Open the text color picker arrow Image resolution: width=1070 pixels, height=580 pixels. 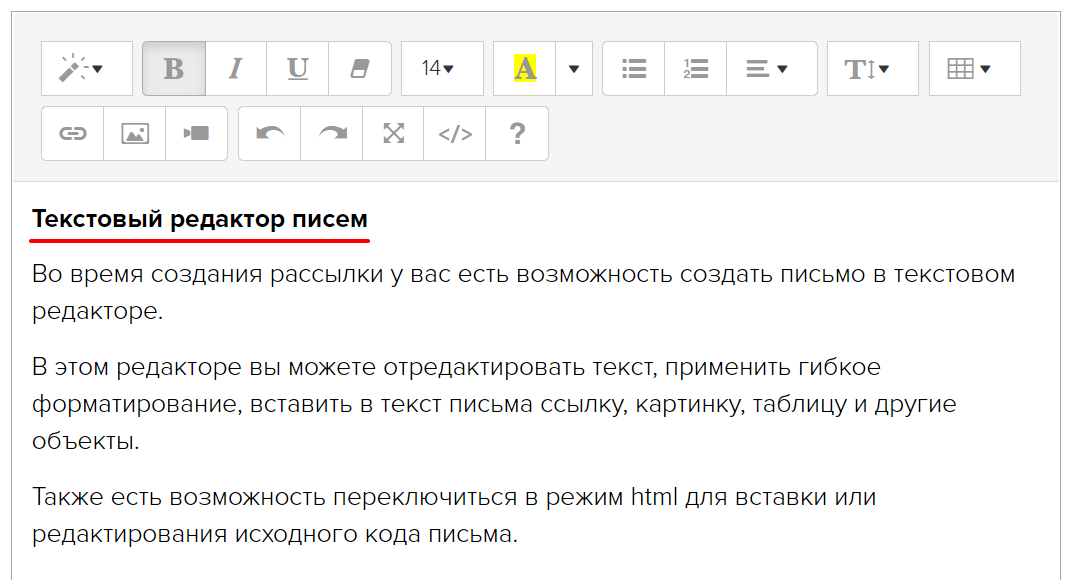(574, 68)
